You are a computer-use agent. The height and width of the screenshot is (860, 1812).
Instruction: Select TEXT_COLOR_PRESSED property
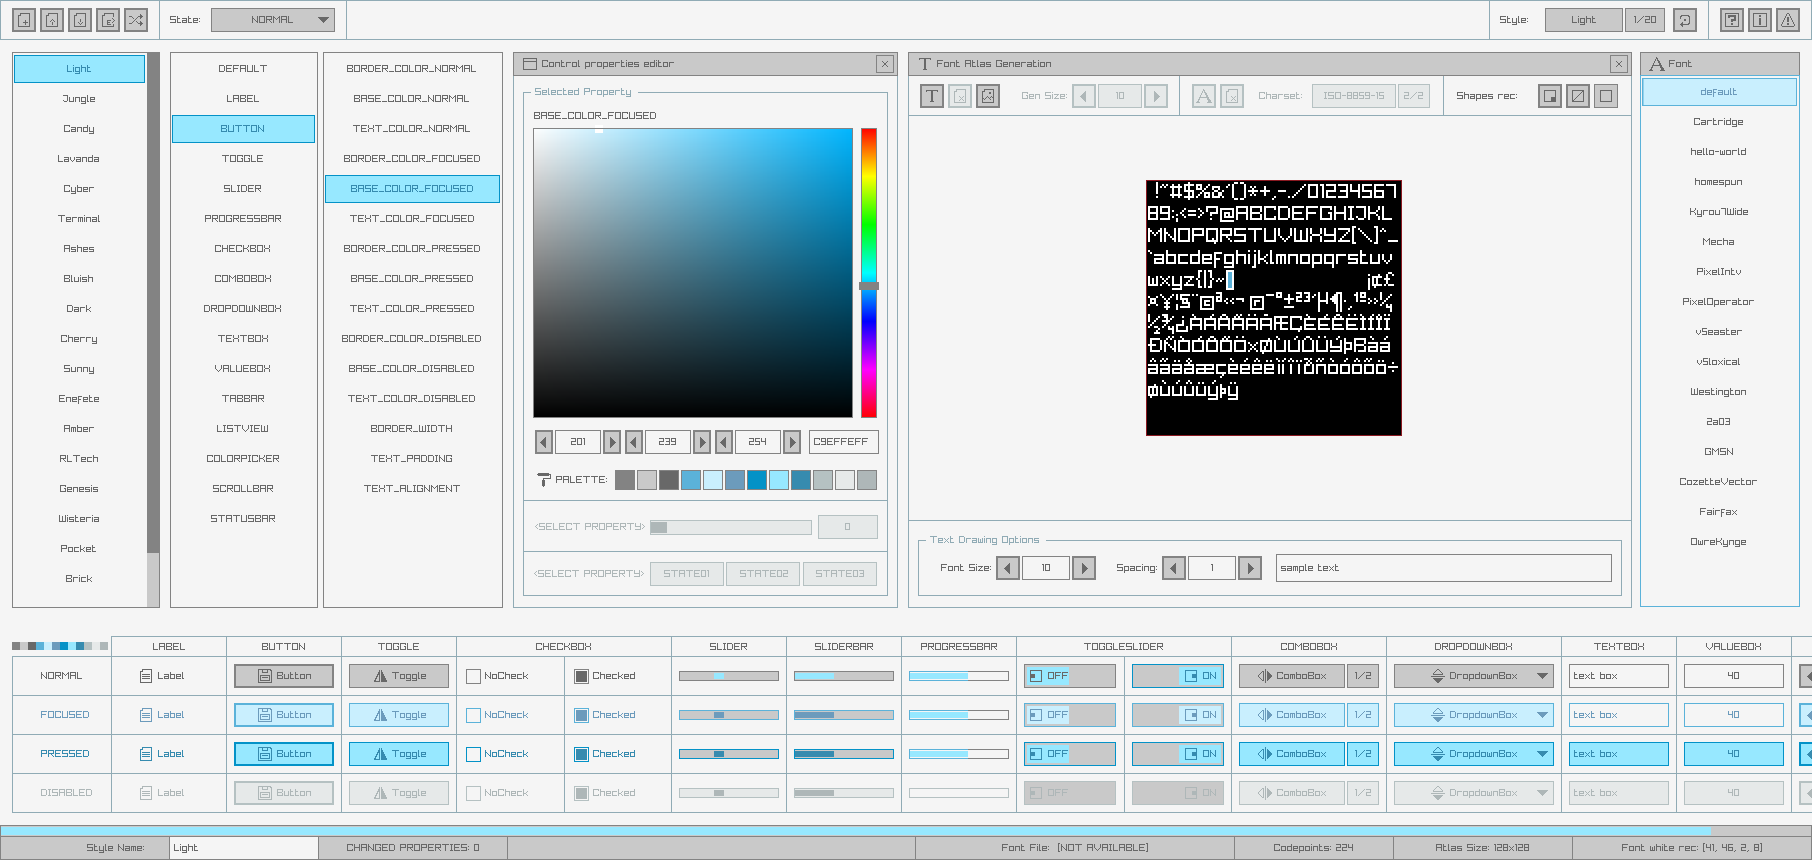coord(412,309)
